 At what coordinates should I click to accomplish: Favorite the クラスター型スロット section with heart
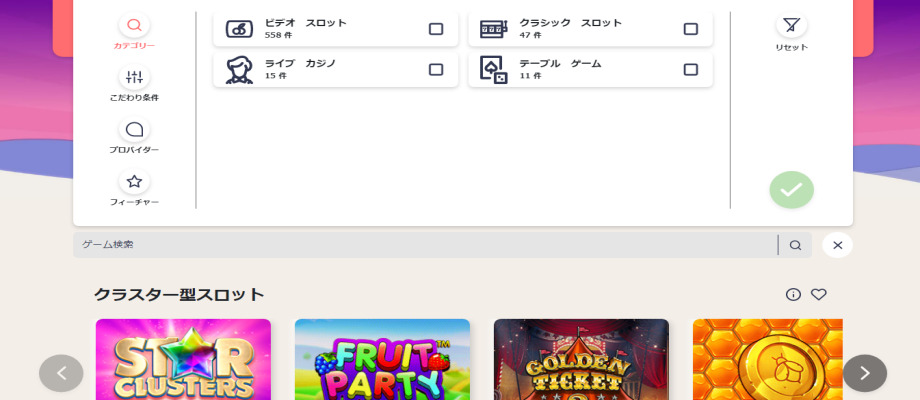pos(819,294)
